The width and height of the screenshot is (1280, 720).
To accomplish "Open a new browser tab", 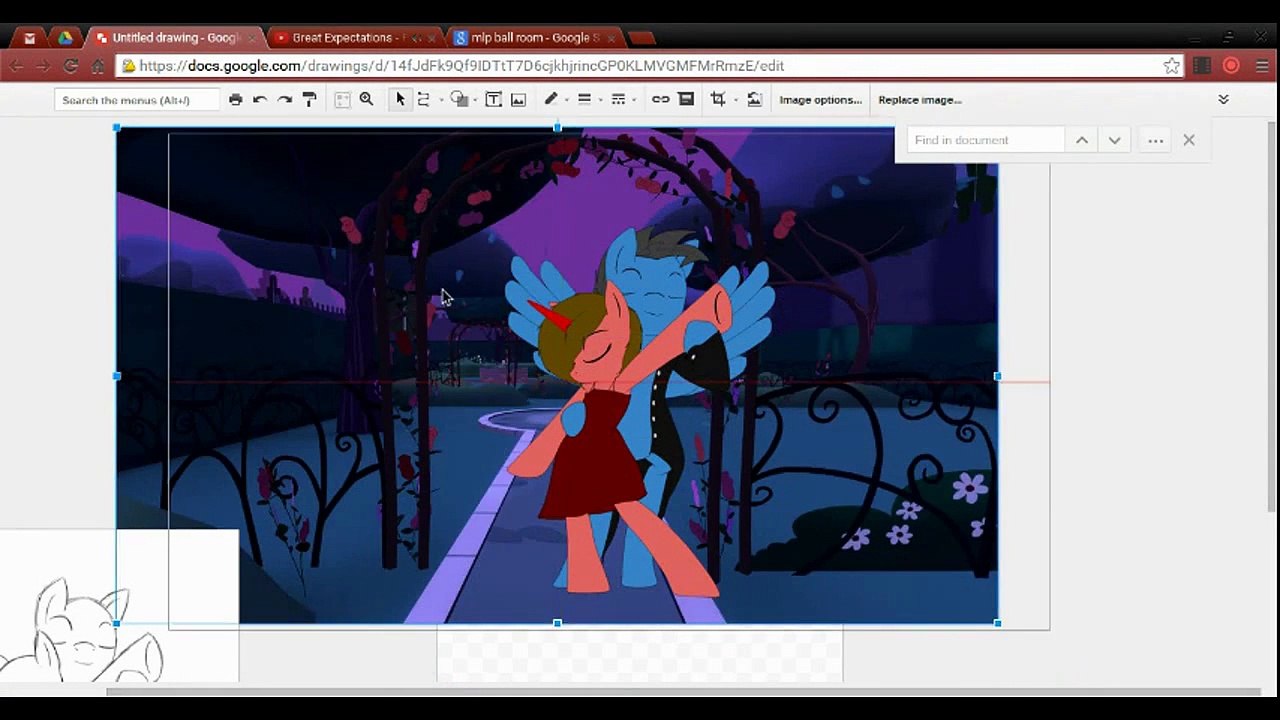I will coord(642,38).
